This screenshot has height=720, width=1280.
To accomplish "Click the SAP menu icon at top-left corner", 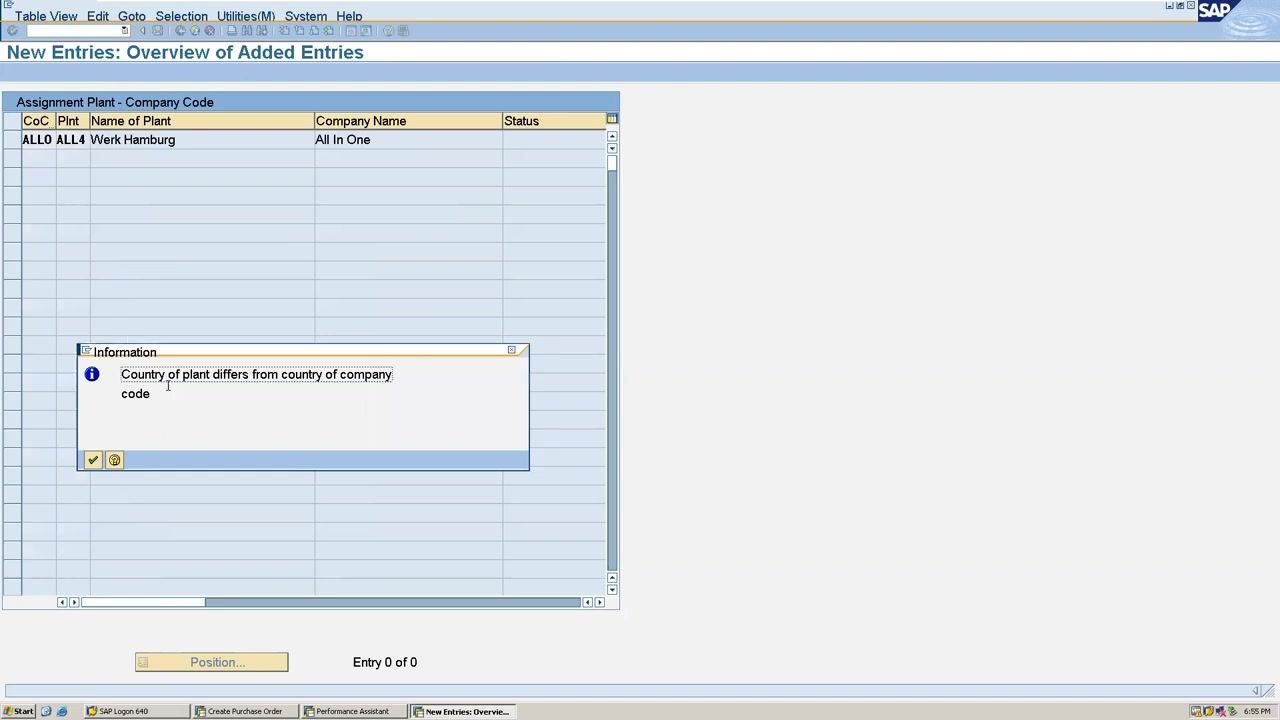I will pyautogui.click(x=8, y=5).
